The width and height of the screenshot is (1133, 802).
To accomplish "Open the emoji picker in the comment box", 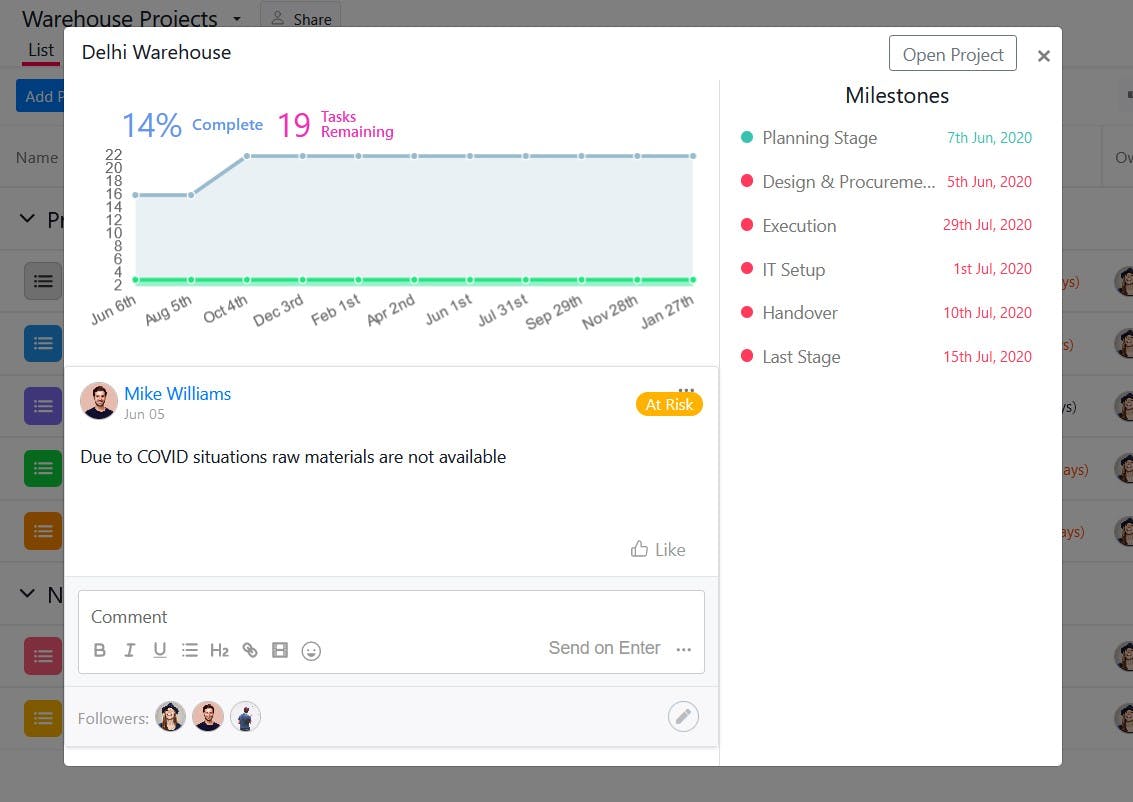I will pyautogui.click(x=311, y=650).
